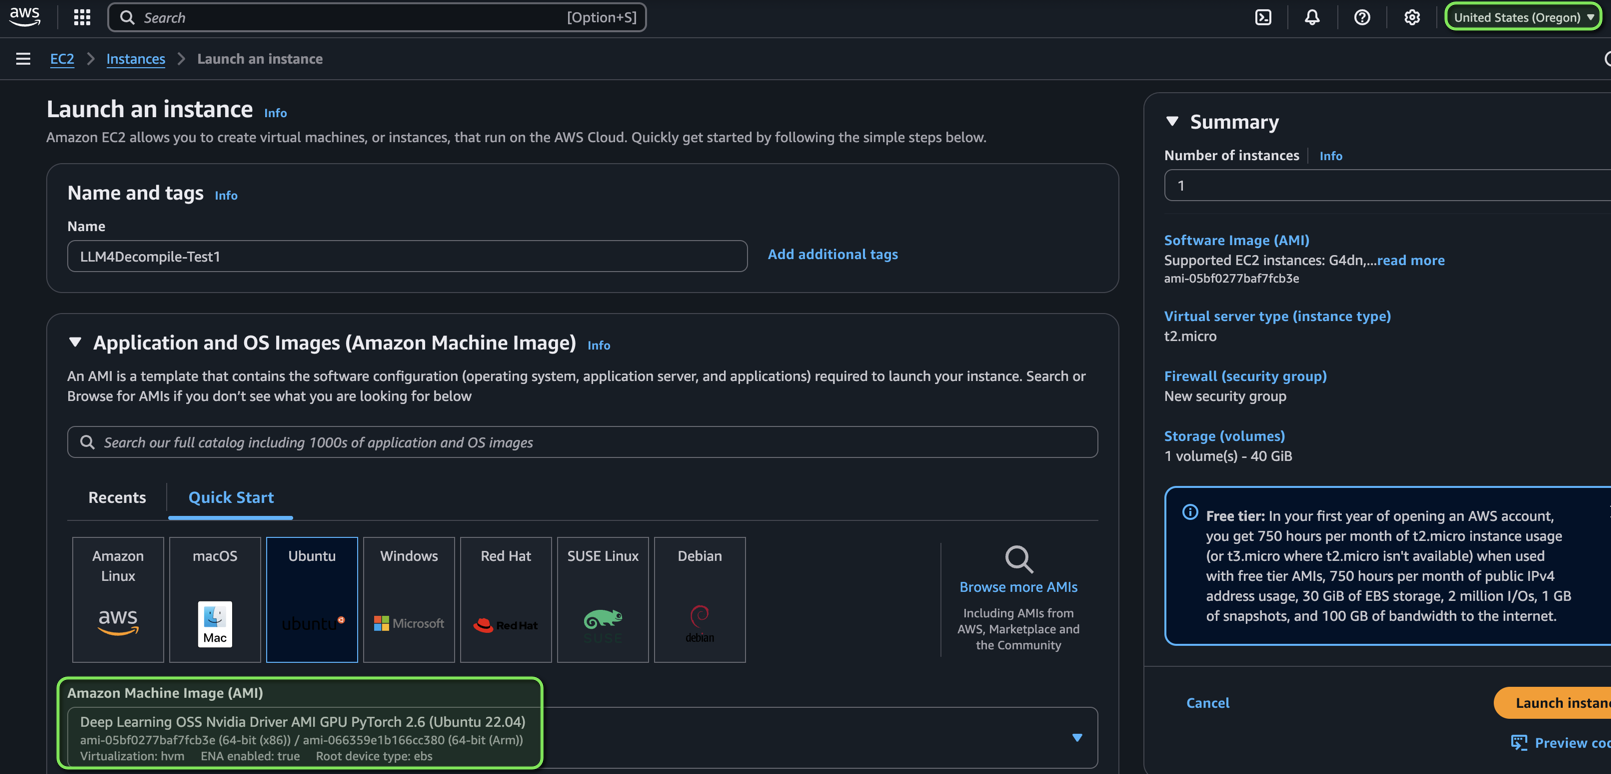
Task: Select the Debian AMI tile
Action: 700,600
